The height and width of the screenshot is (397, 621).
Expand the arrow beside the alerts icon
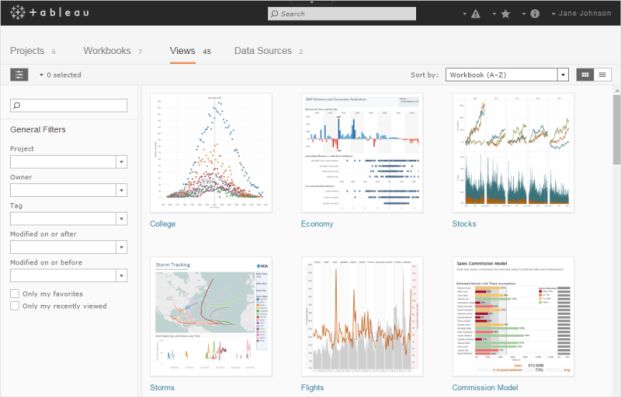pyautogui.click(x=465, y=14)
